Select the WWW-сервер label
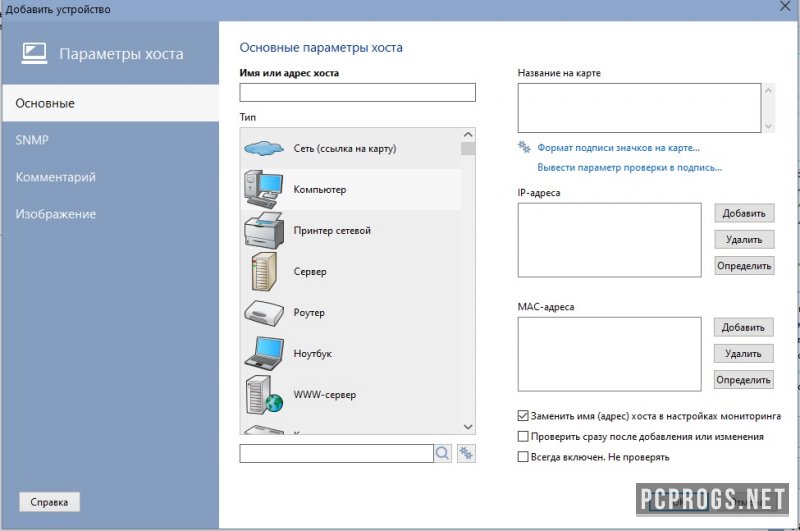Image resolution: width=800 pixels, height=531 pixels. point(324,395)
